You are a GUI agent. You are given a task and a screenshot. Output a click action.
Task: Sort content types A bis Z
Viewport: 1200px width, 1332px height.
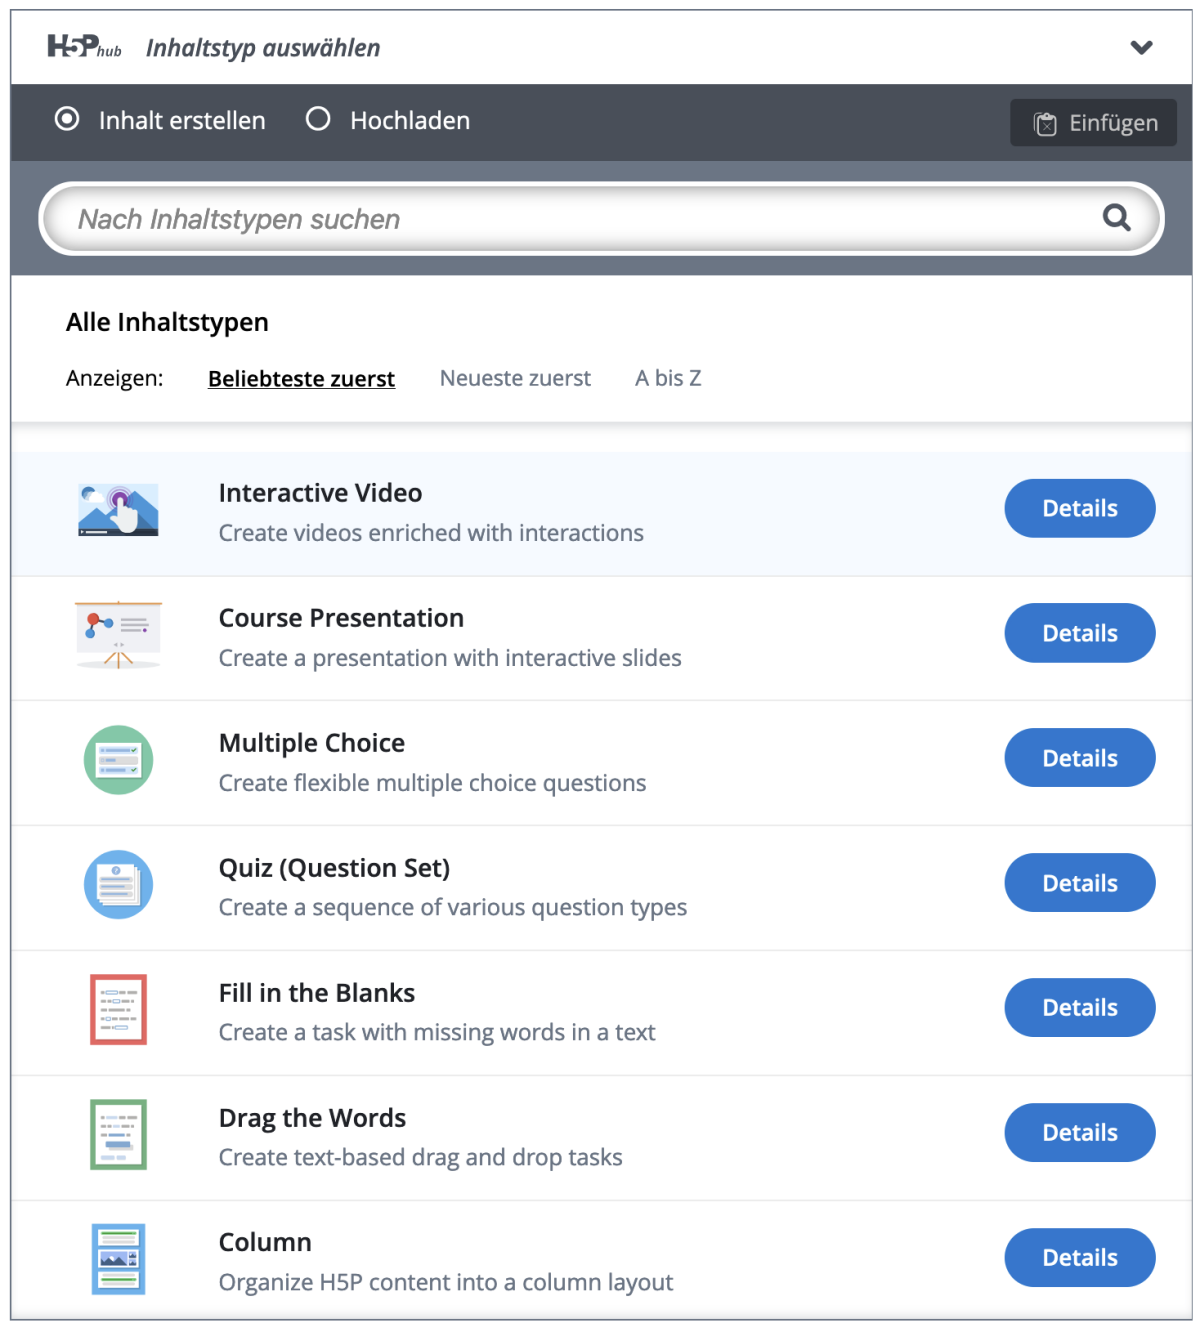[668, 378]
